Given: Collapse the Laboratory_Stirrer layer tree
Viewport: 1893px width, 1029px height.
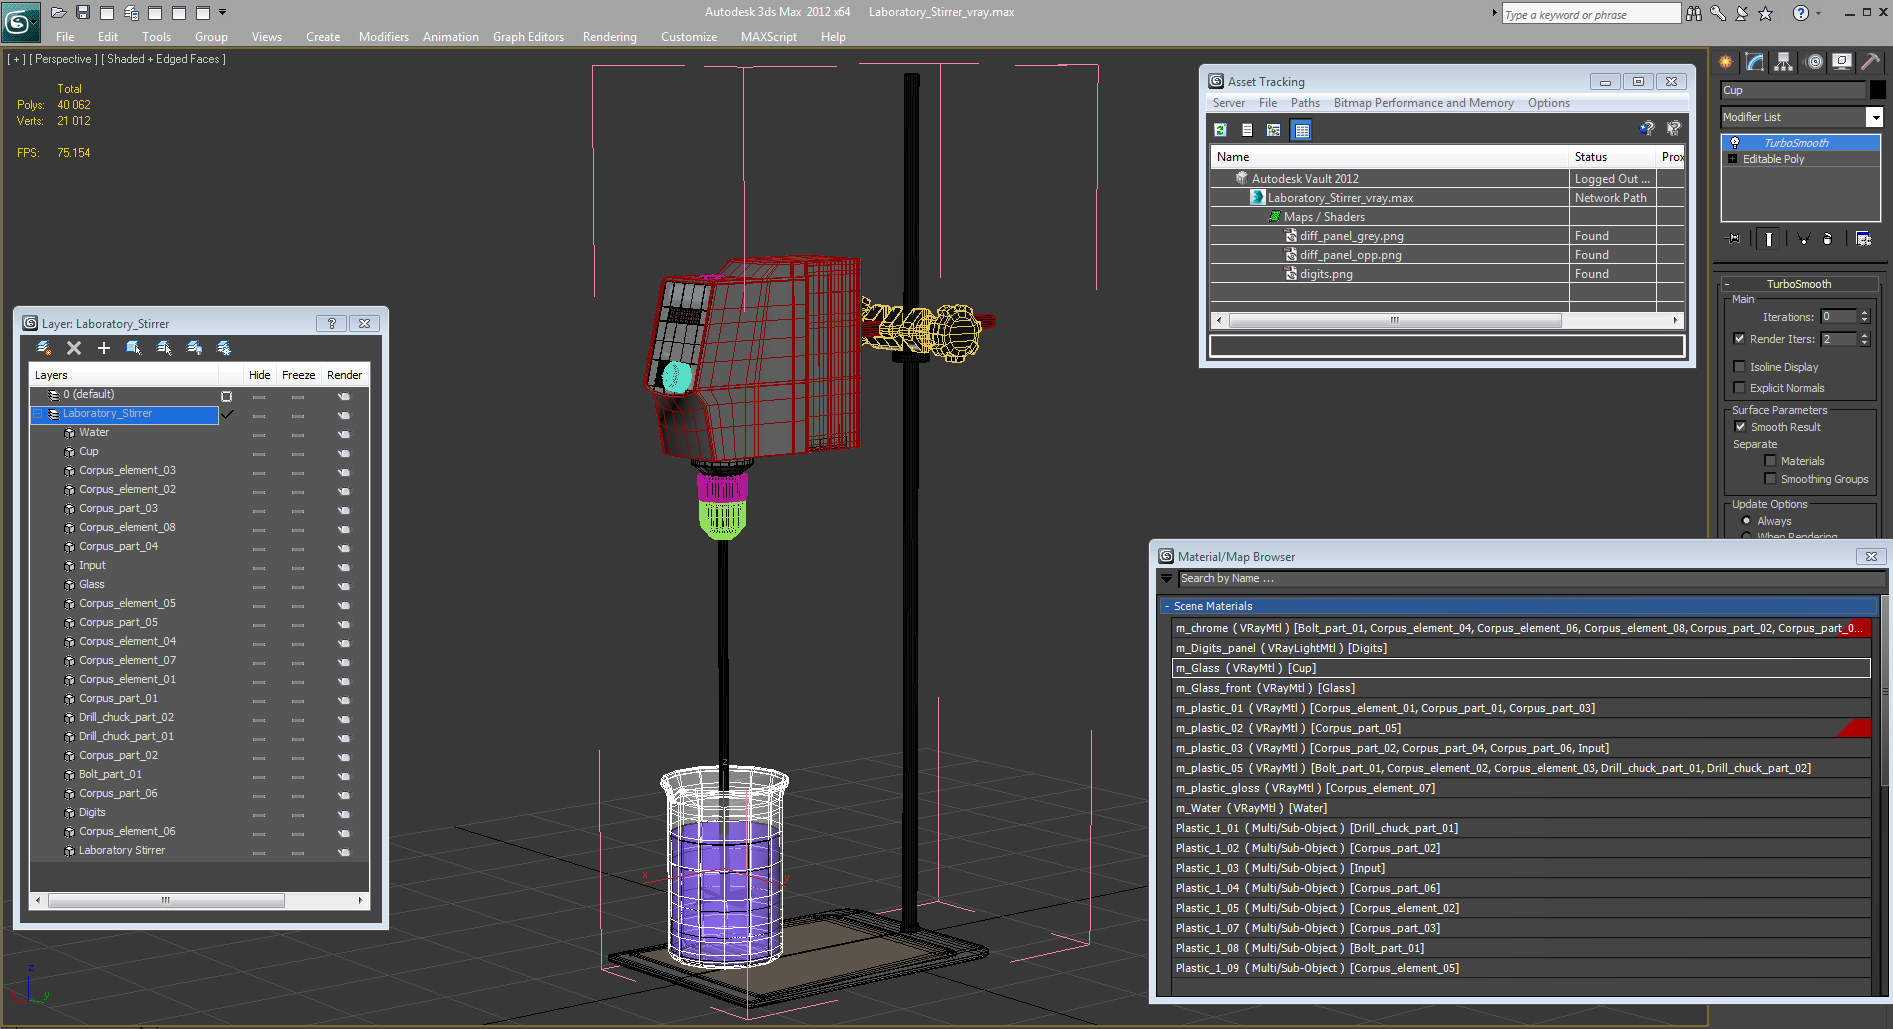Looking at the screenshot, I should coord(39,414).
